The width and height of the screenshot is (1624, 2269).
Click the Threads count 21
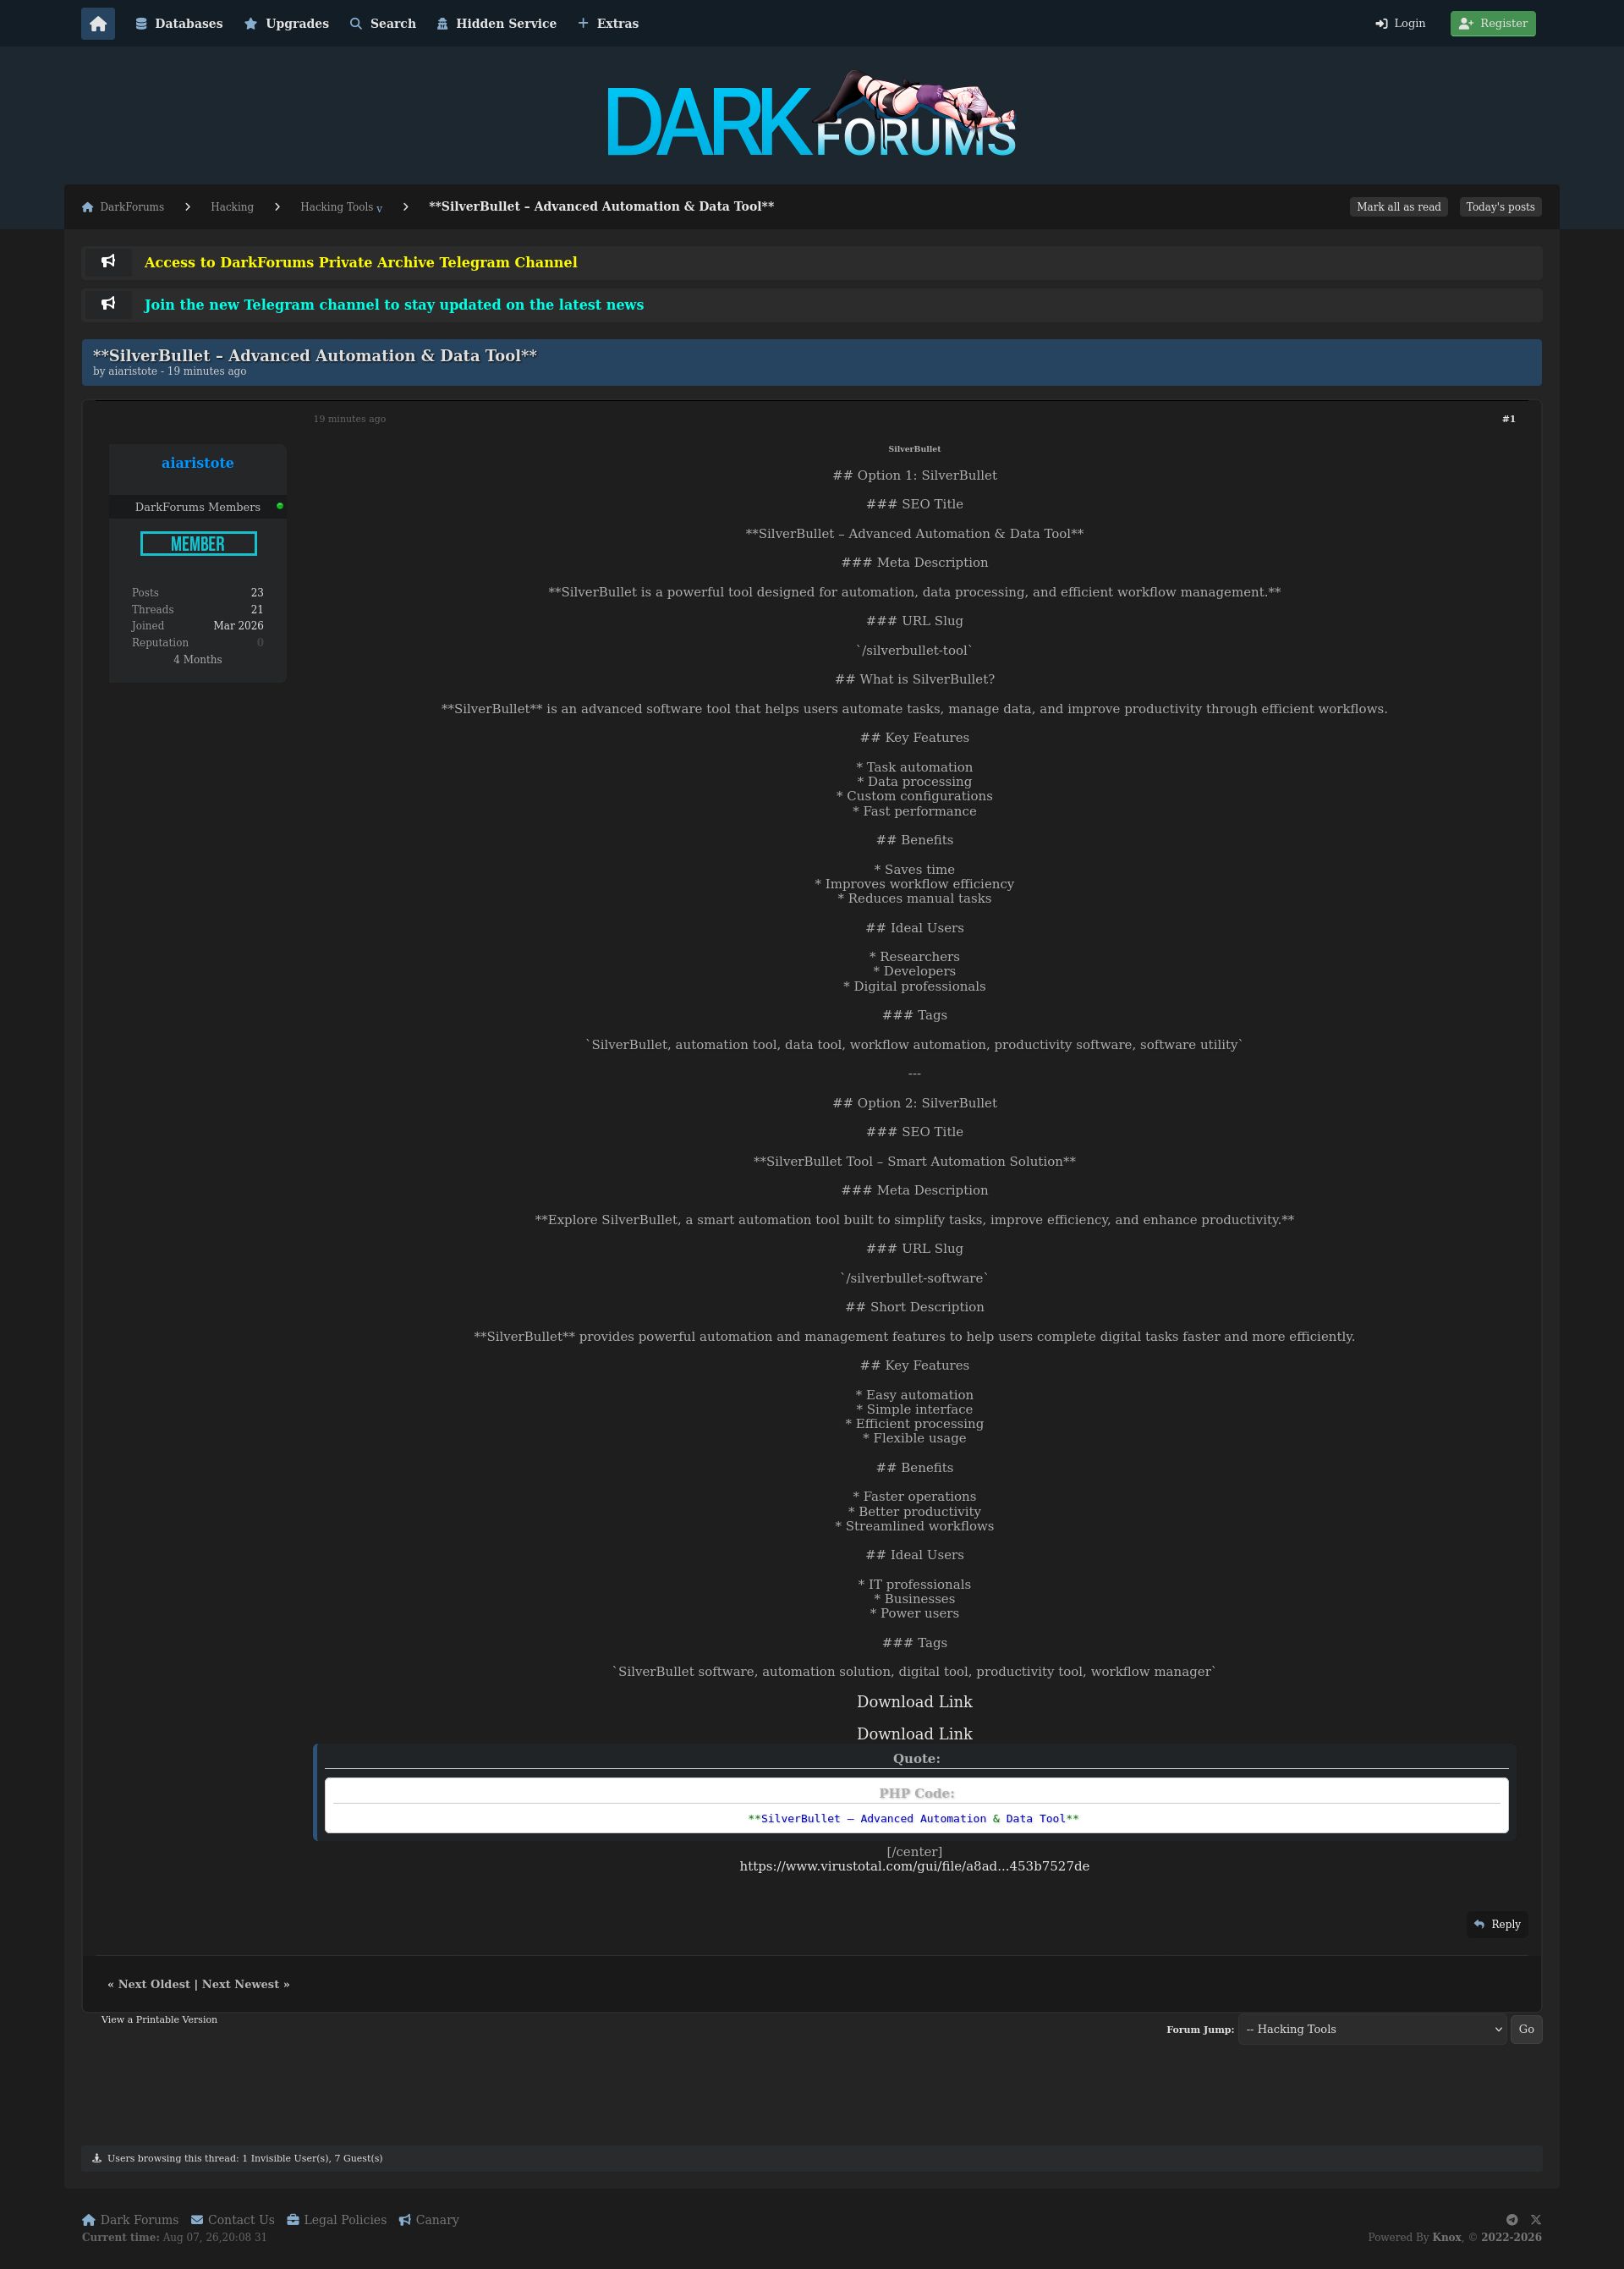(x=257, y=609)
